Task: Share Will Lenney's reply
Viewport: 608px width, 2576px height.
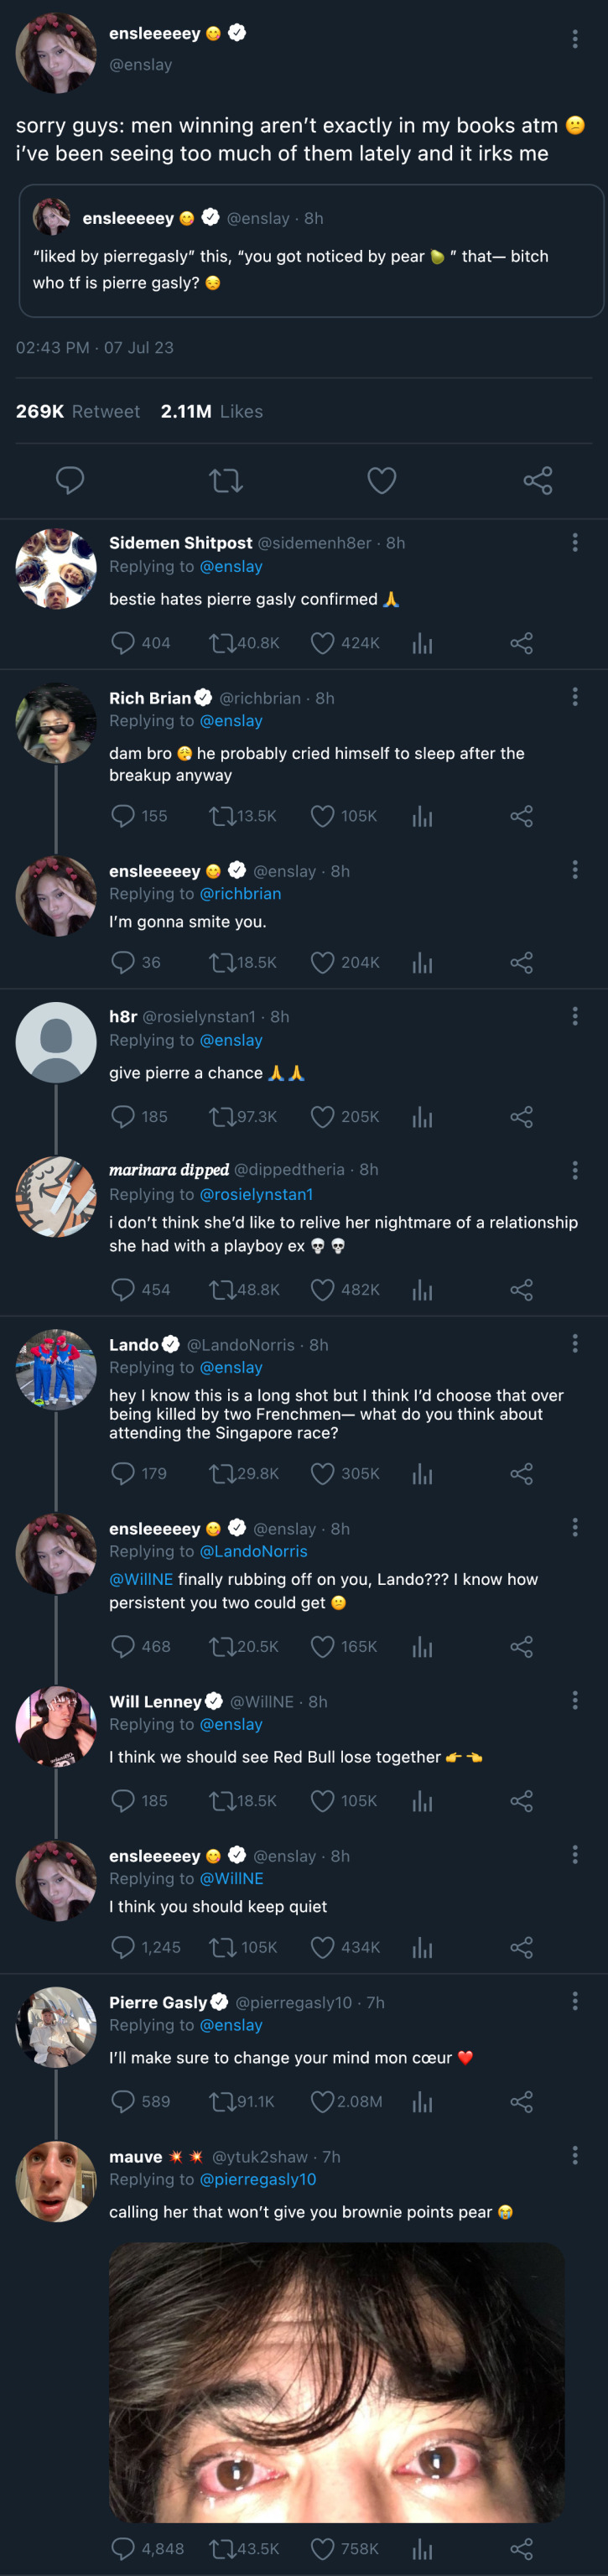Action: (521, 1800)
